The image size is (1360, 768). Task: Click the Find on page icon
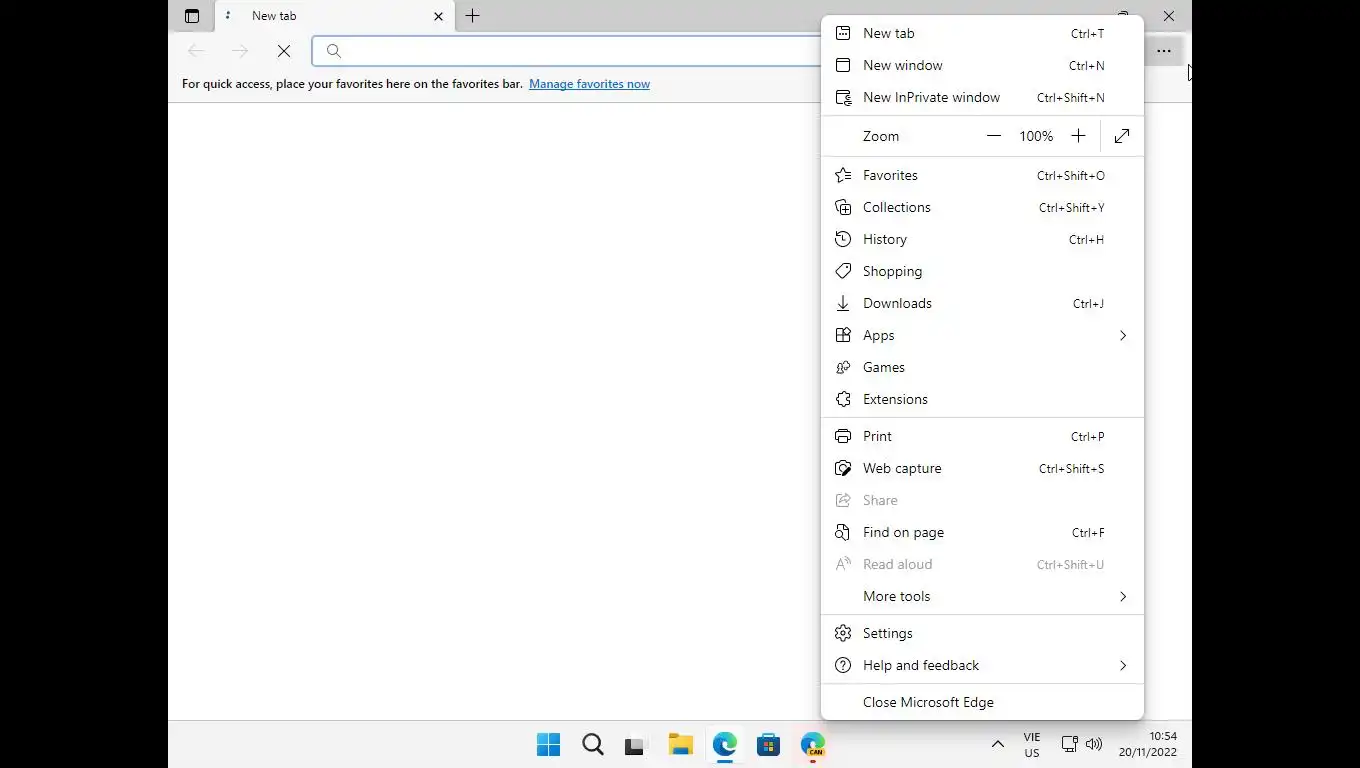tap(843, 532)
